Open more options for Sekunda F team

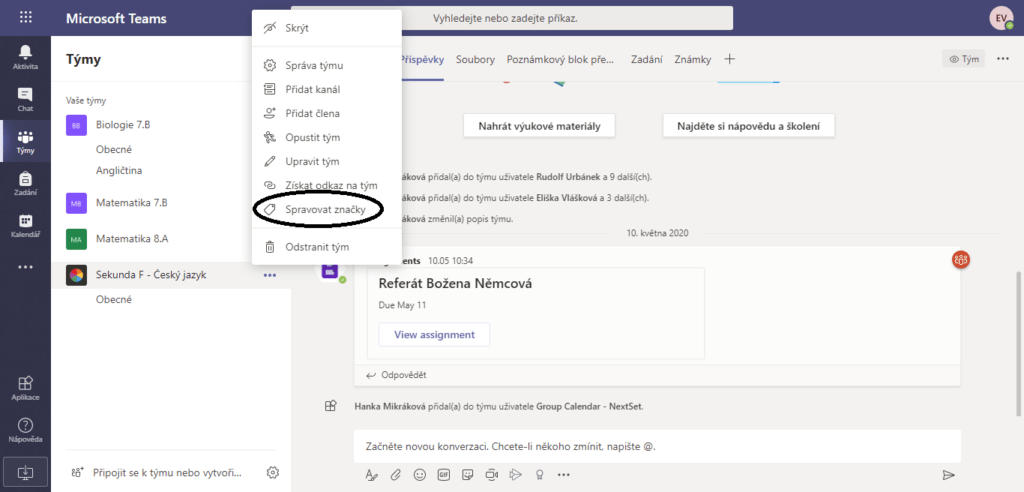[x=270, y=275]
